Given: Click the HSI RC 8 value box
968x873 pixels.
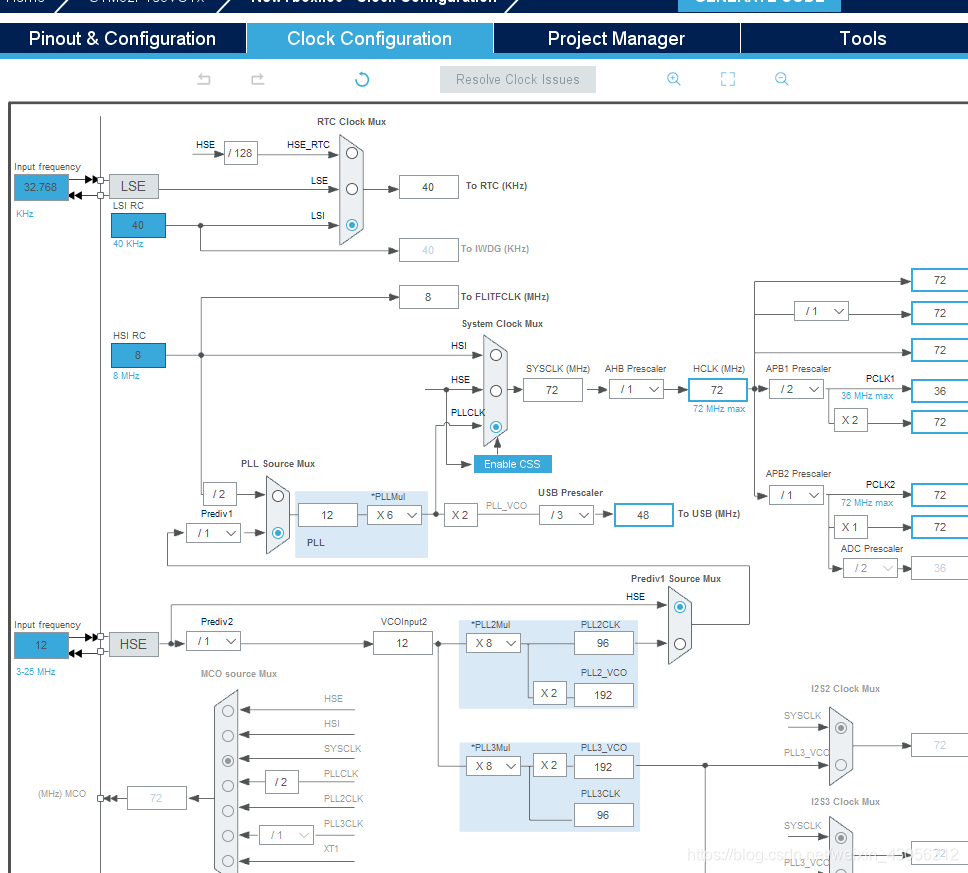Looking at the screenshot, I should click(x=138, y=356).
